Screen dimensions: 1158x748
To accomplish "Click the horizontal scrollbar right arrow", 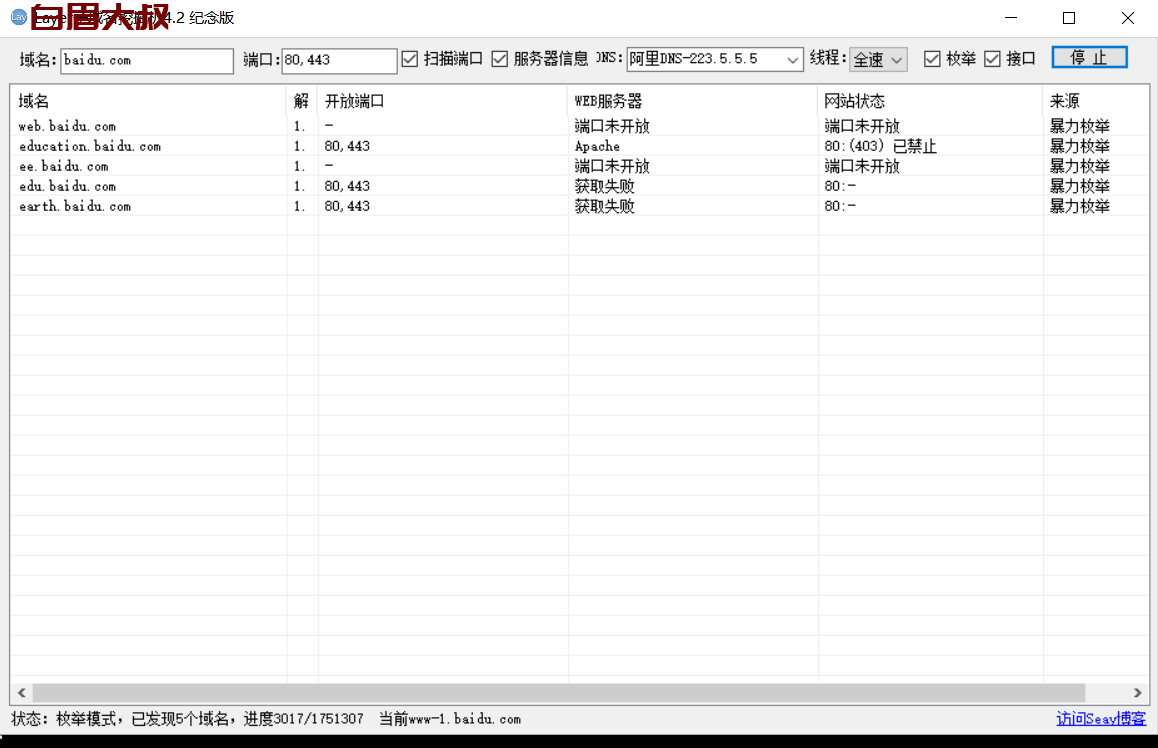I will (1137, 693).
